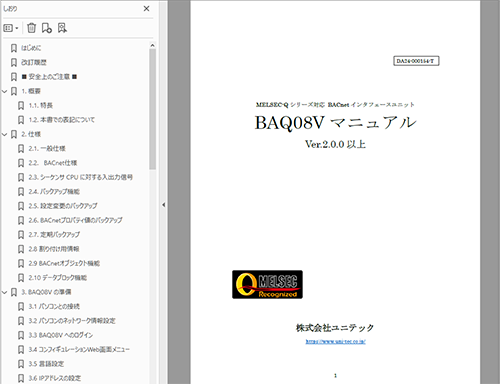Select the 改訂履歴 bookmark
Screen dimensions: 500x384
click(34, 62)
